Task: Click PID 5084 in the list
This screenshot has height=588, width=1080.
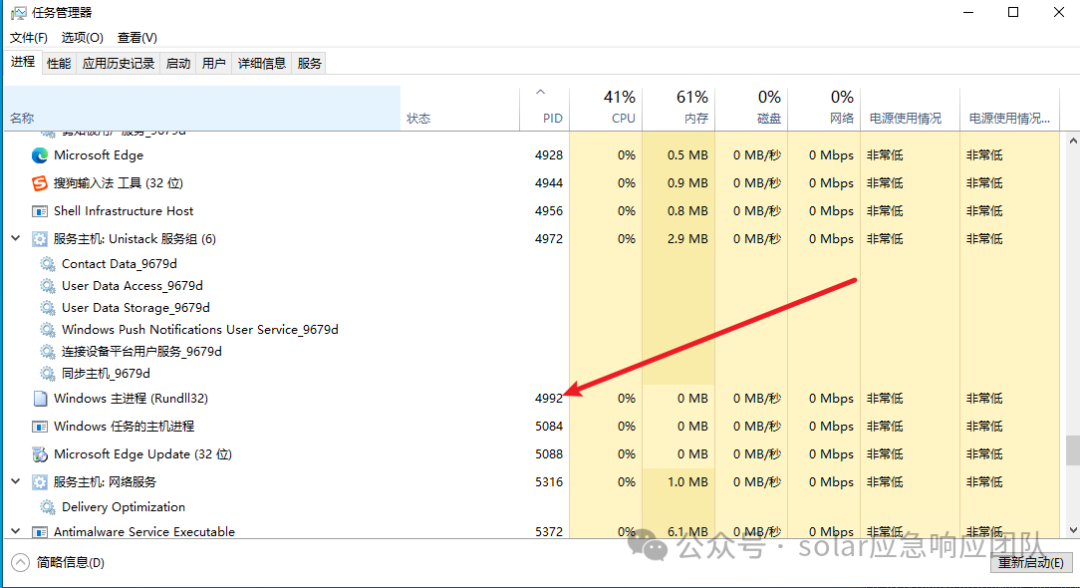Action: pyautogui.click(x=548, y=427)
